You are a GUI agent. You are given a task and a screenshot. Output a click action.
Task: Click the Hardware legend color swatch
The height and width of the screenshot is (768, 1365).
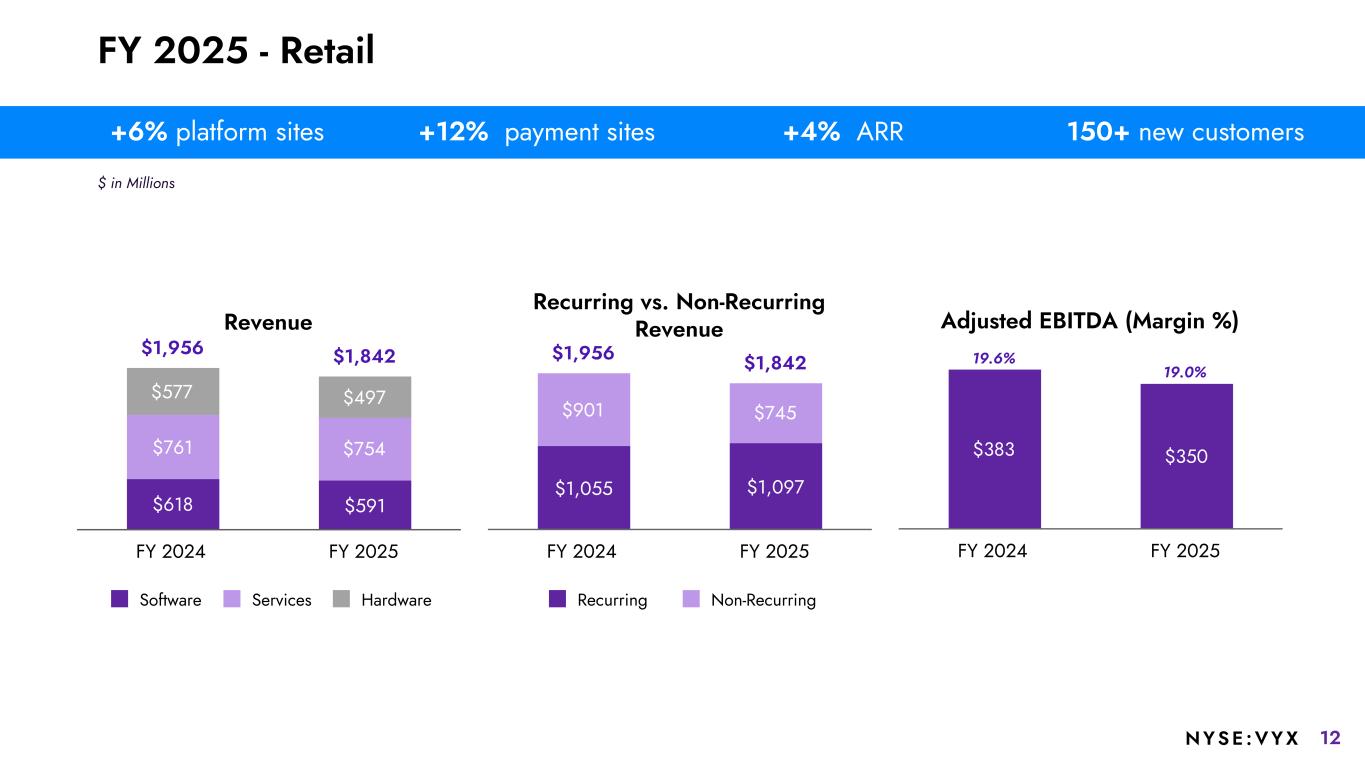click(343, 600)
